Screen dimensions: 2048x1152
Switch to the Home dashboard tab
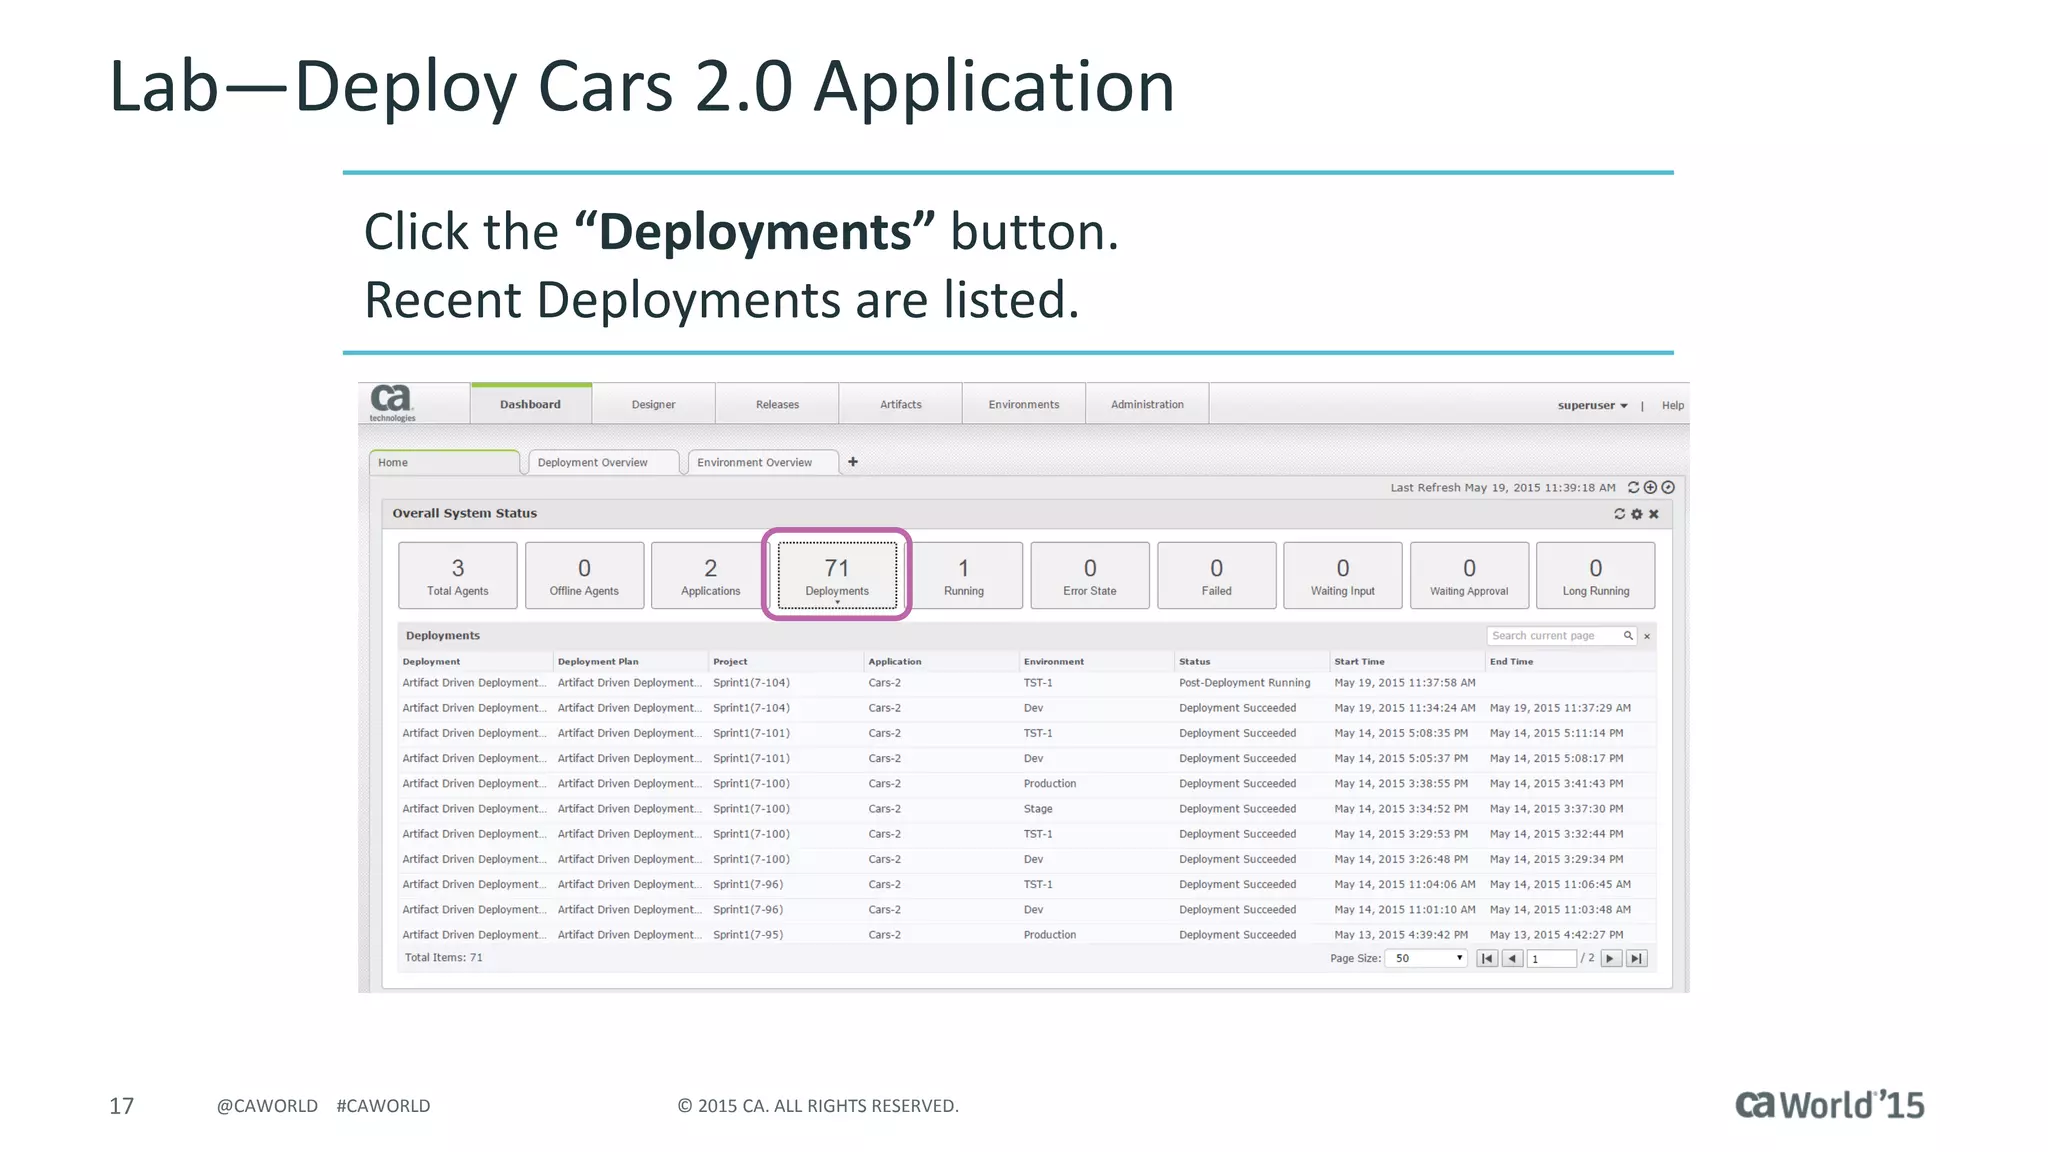(444, 462)
